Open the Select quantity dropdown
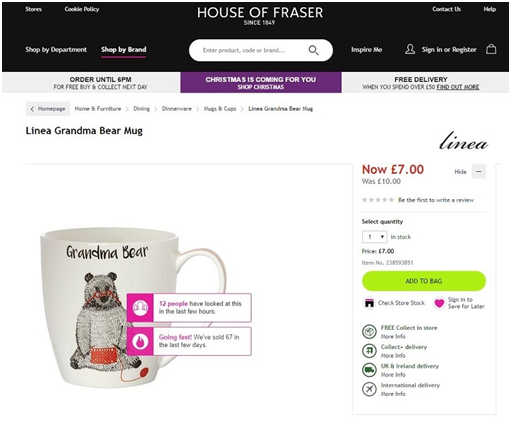 pyautogui.click(x=375, y=237)
